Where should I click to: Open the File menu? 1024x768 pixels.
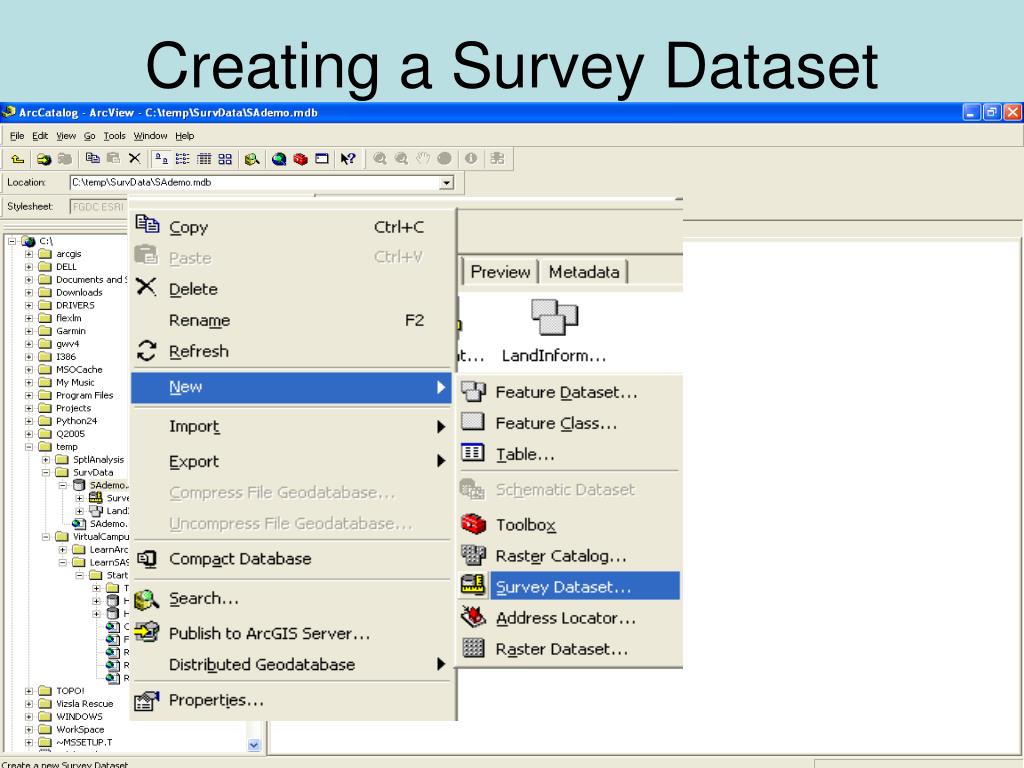click(17, 136)
